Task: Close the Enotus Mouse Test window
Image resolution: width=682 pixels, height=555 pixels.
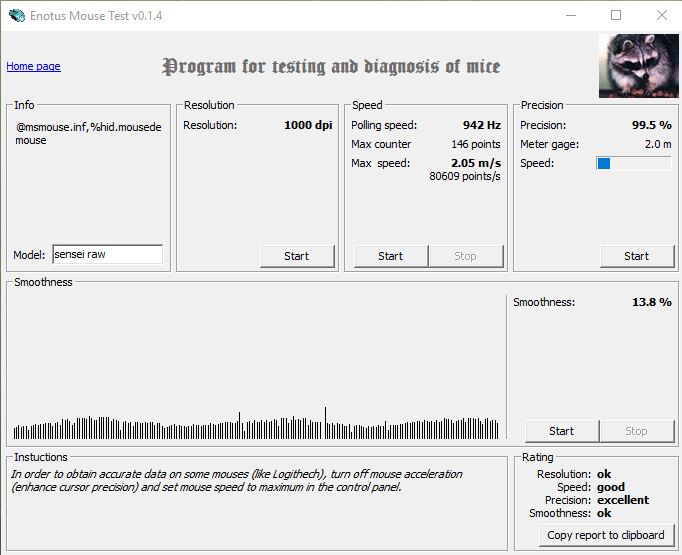Action: coord(662,15)
